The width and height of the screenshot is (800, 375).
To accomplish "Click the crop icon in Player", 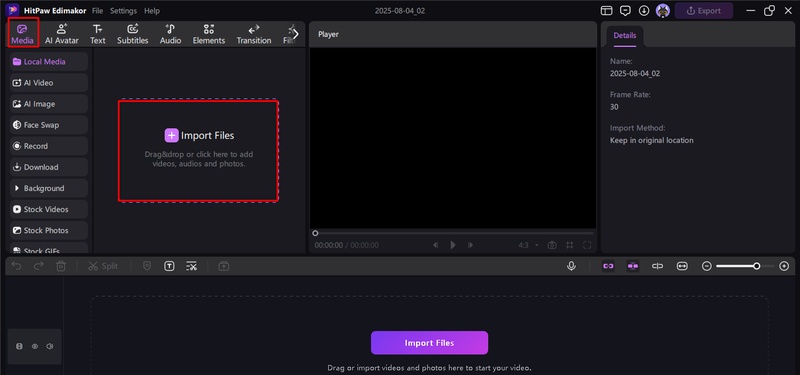I will tap(569, 245).
